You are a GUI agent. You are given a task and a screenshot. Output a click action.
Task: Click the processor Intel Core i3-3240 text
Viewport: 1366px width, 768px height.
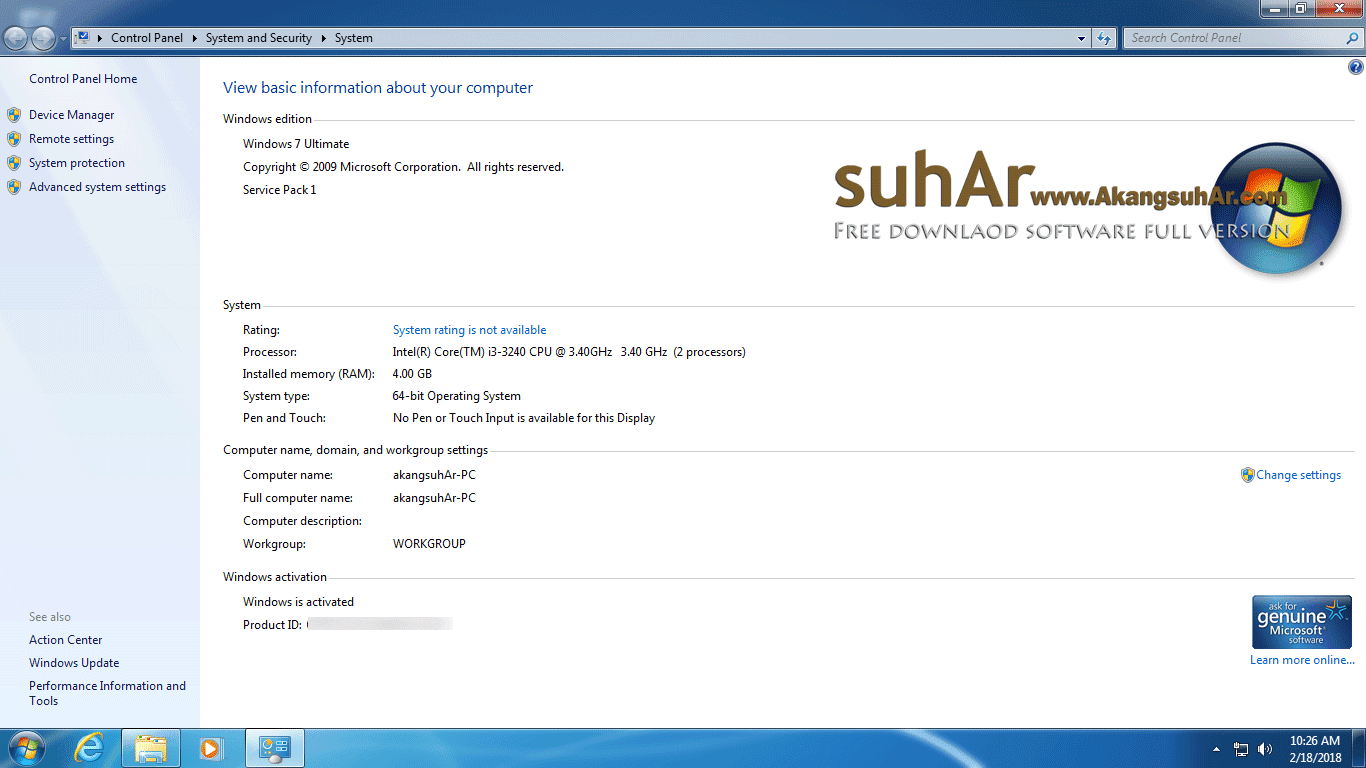pos(569,352)
